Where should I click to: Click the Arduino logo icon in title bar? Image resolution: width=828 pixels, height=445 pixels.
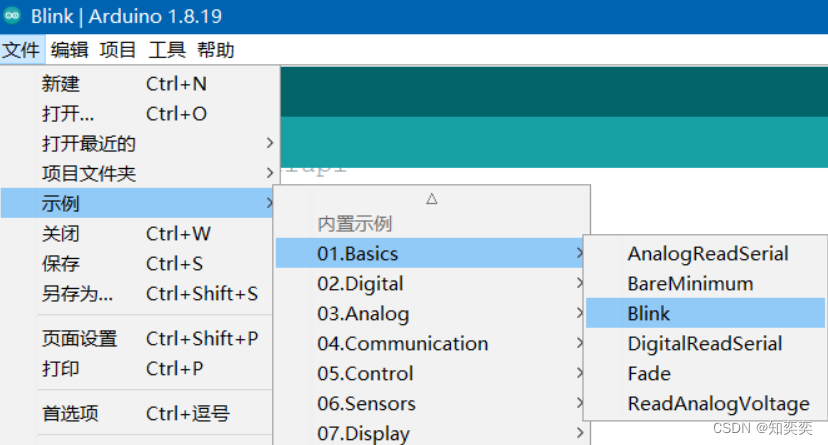point(12,16)
